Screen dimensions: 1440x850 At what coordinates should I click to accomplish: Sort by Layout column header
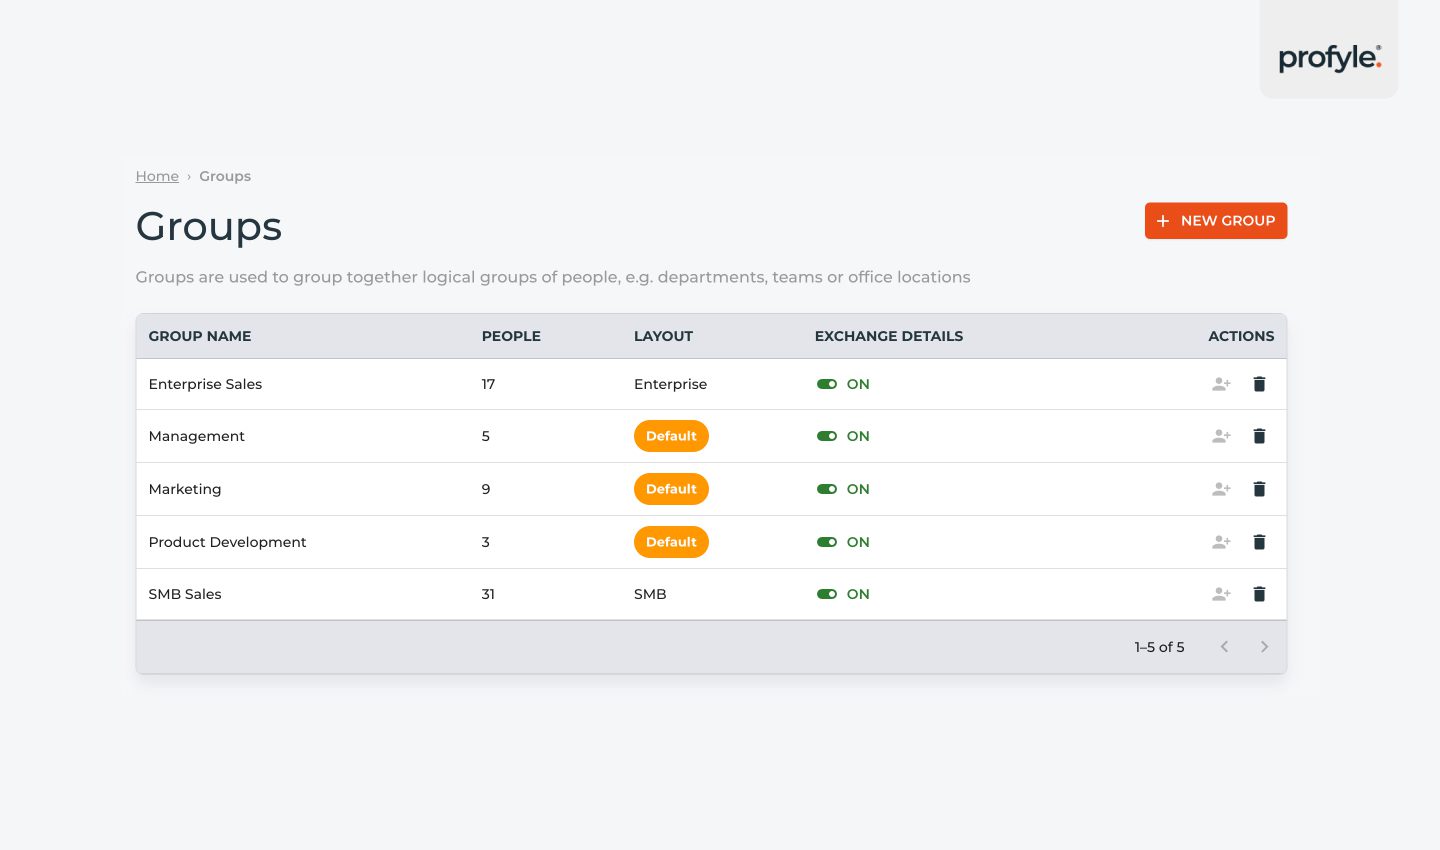[x=663, y=336]
